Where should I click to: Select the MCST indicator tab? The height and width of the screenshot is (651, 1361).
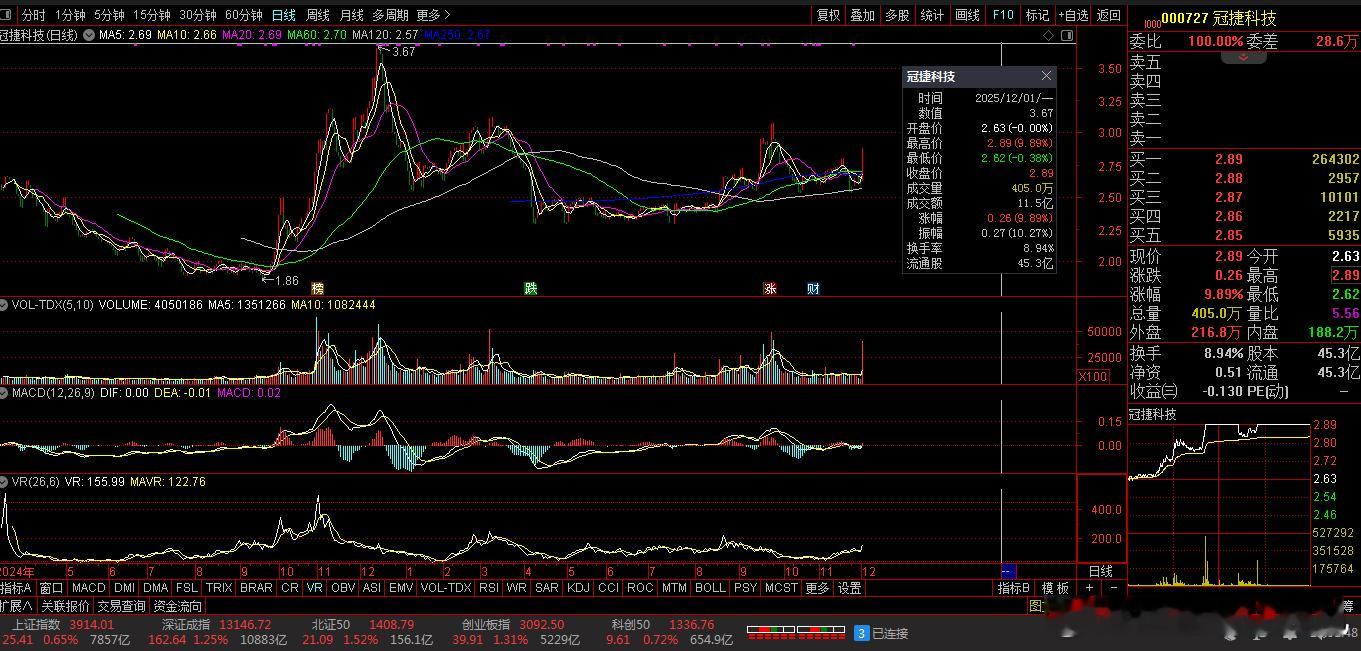pyautogui.click(x=781, y=588)
